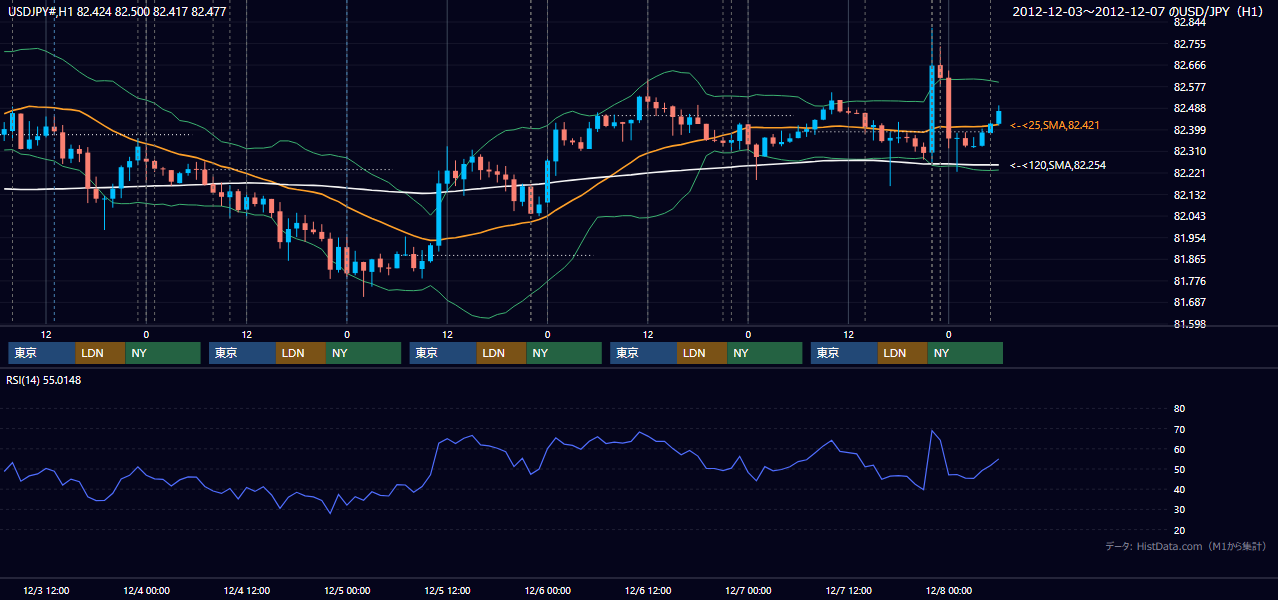Select the 12/7 00:00 time label
Viewport: 1278px width, 600px height.
point(748,590)
